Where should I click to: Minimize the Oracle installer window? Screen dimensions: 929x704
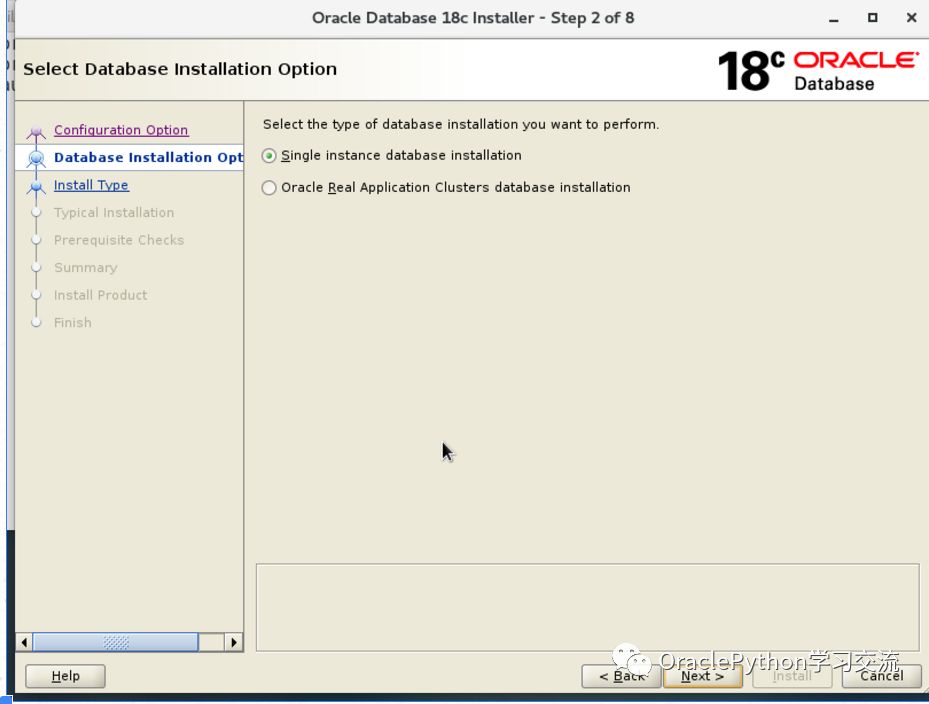click(834, 18)
